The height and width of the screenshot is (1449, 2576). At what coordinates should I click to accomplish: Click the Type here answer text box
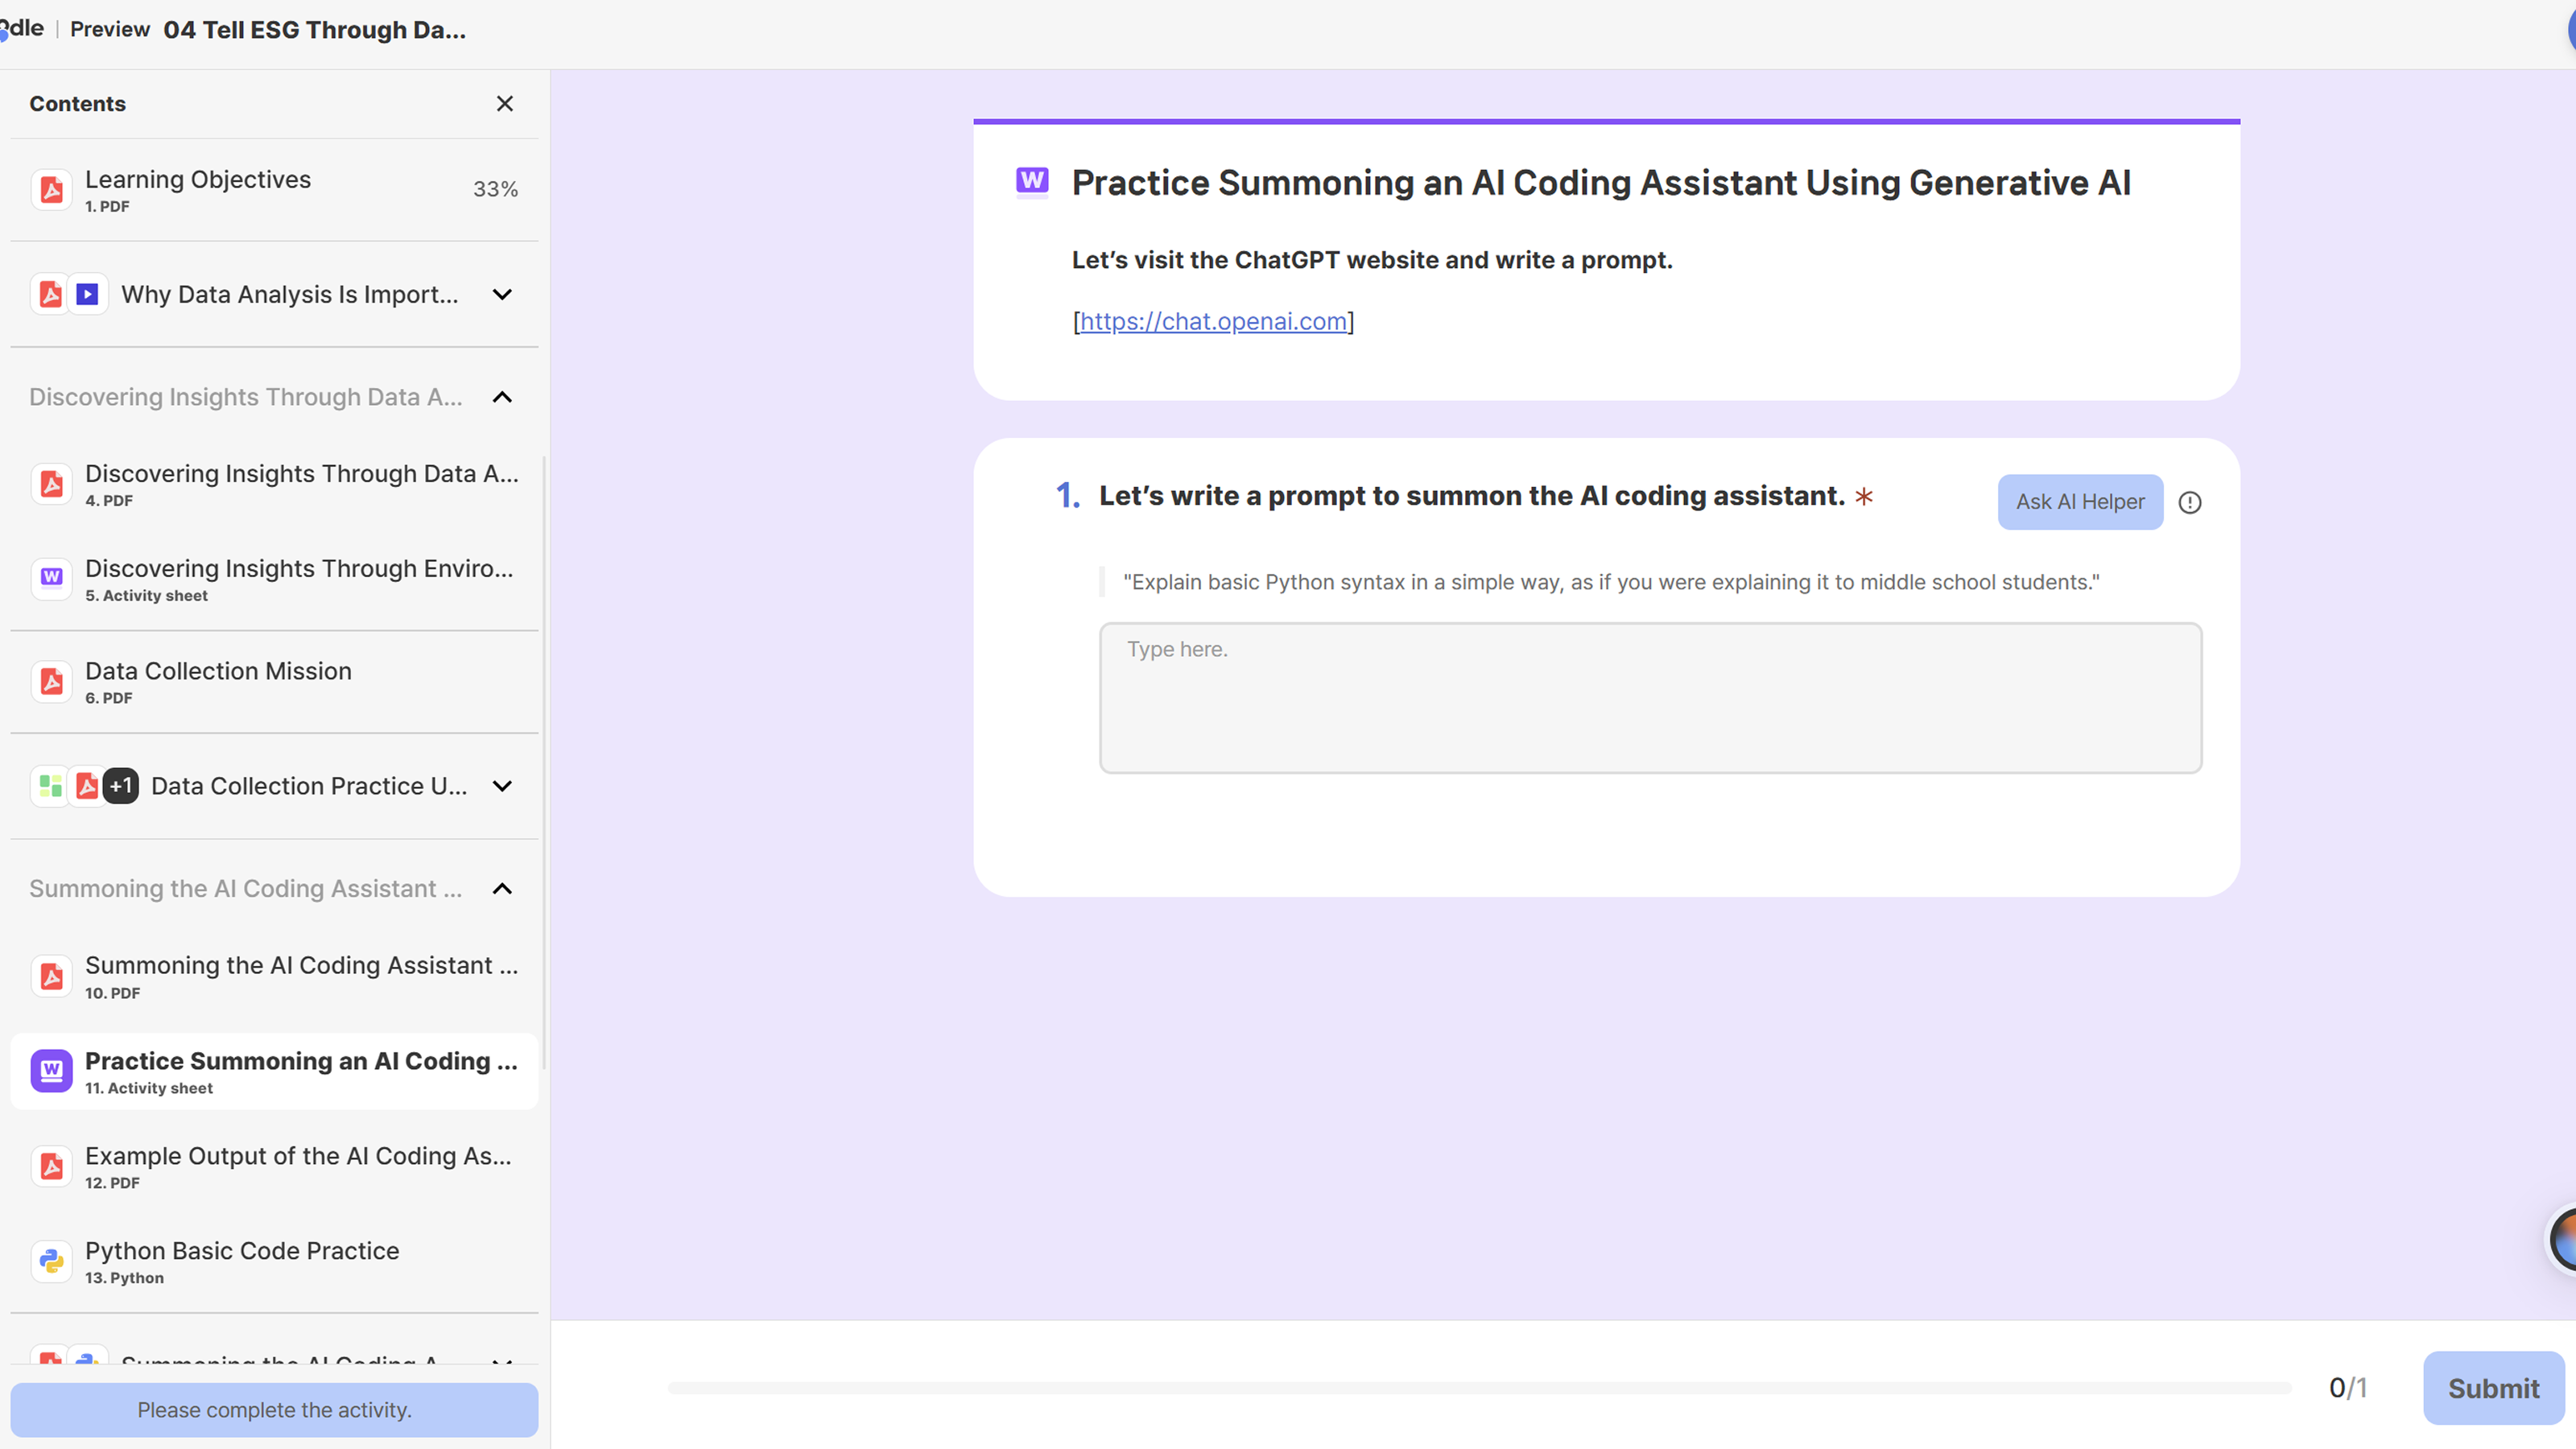1650,698
